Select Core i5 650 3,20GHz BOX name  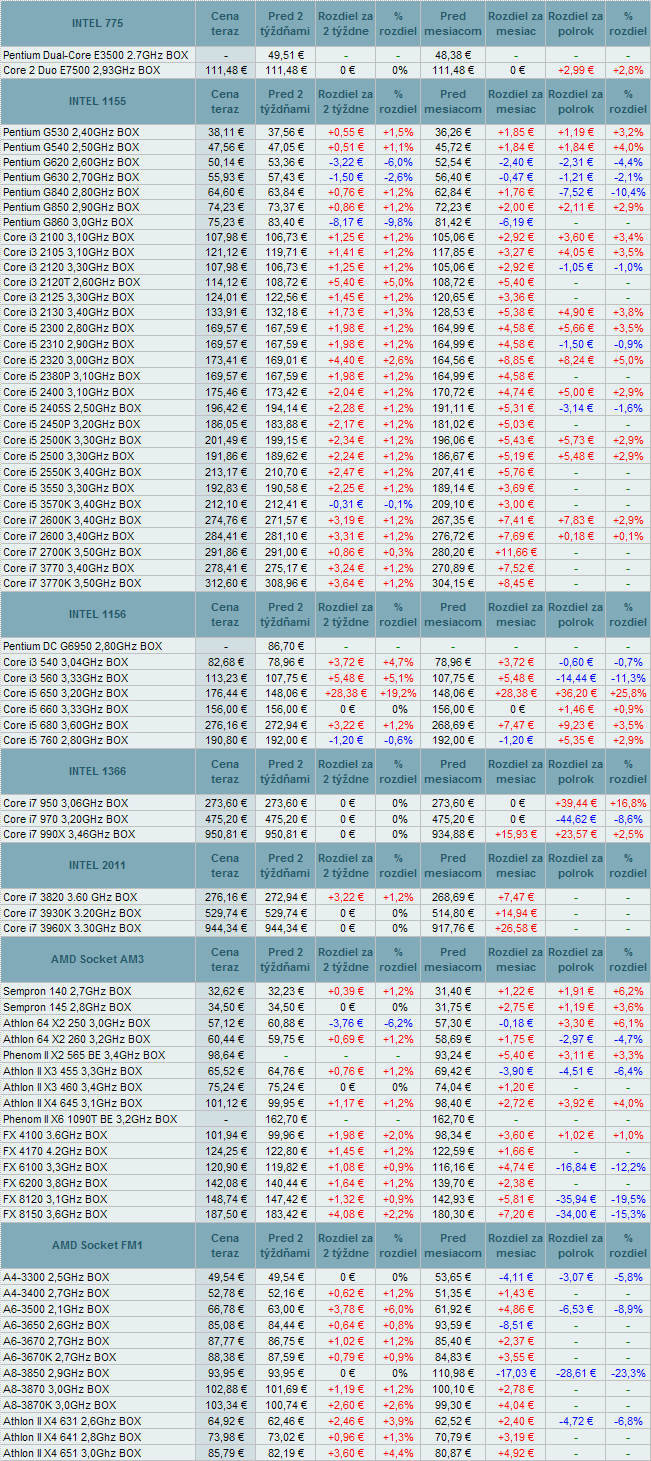(x=66, y=693)
